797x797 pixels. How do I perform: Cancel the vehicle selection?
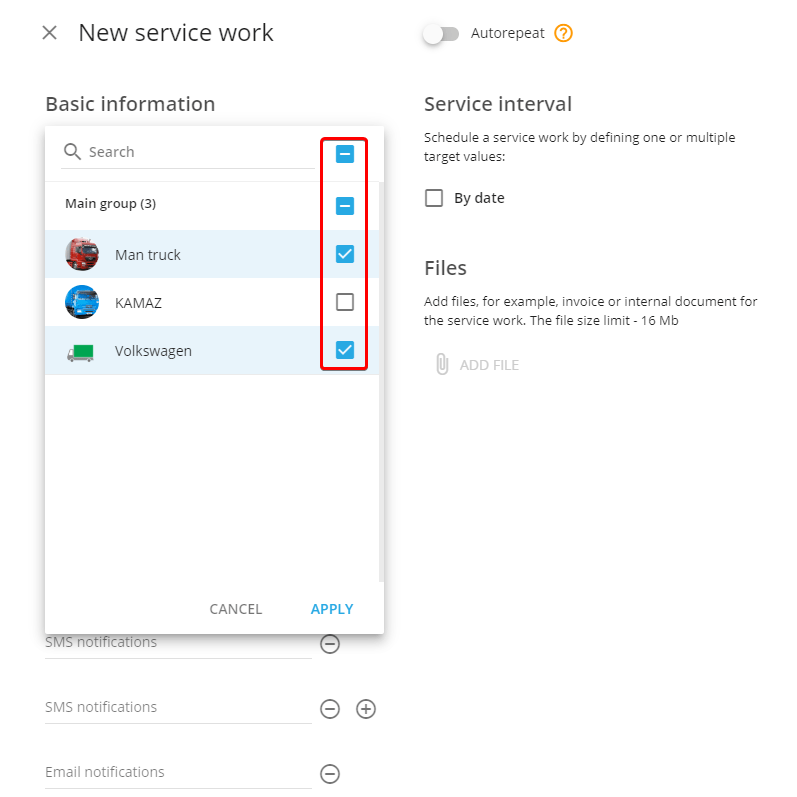[236, 609]
